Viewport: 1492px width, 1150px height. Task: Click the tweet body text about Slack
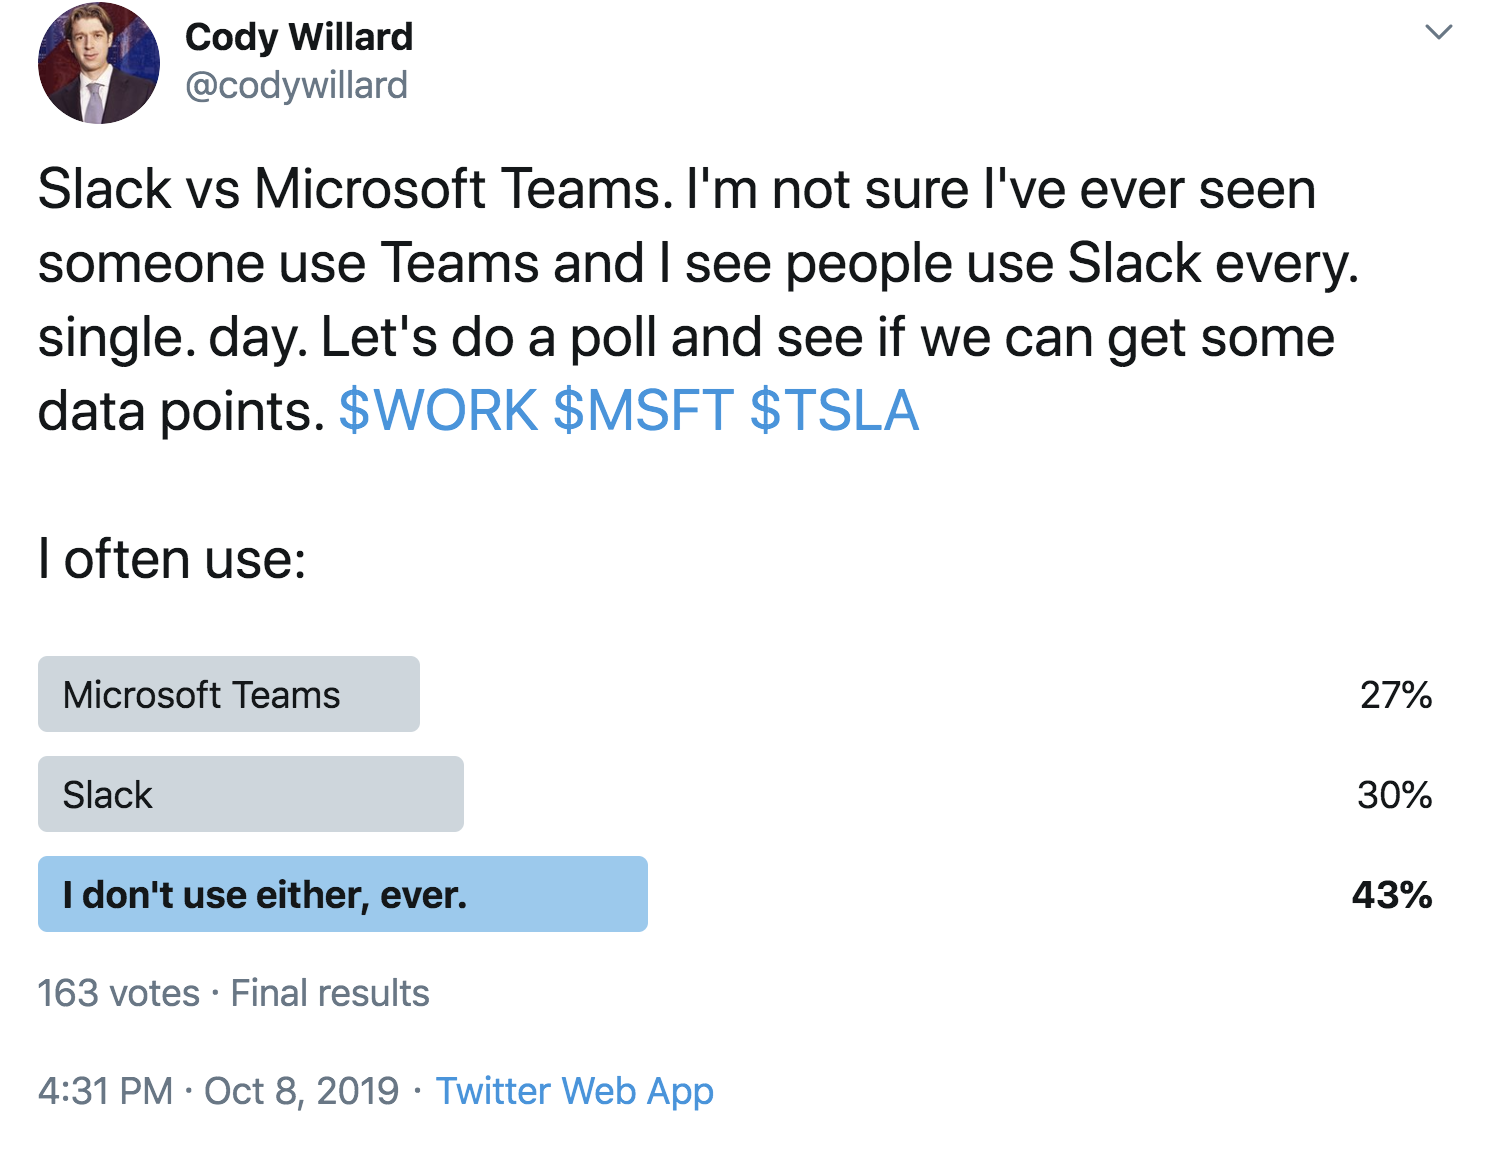[x=698, y=300]
